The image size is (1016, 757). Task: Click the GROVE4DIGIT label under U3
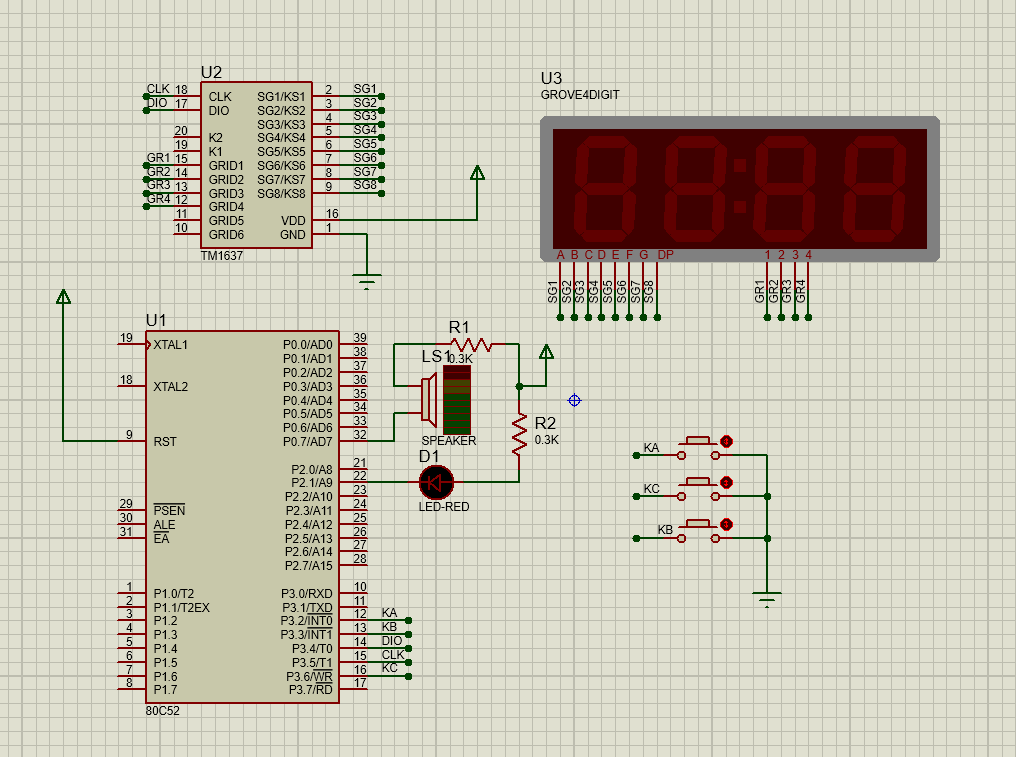580,95
